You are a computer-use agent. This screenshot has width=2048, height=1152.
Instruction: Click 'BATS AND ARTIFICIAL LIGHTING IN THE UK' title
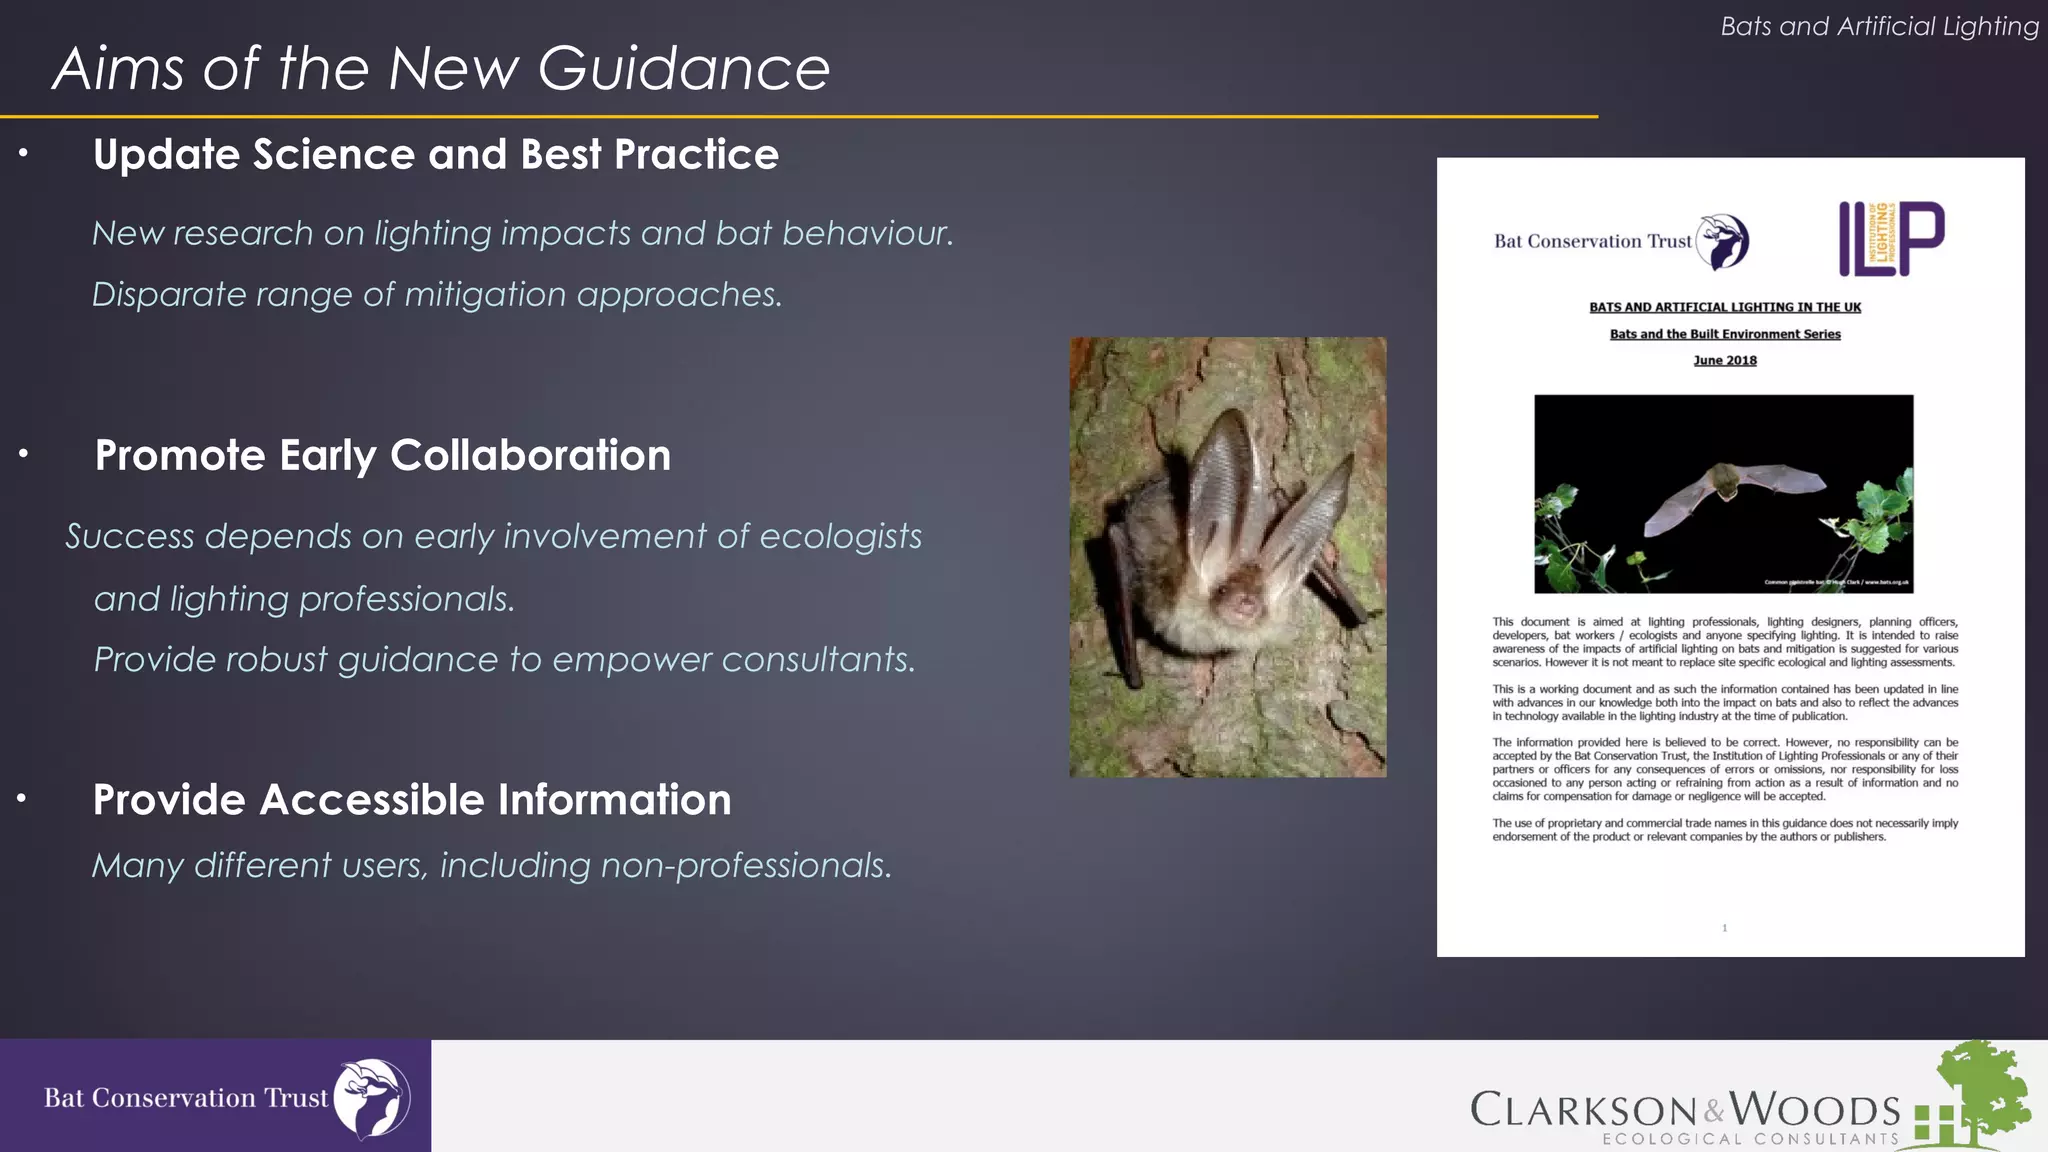pyautogui.click(x=1724, y=307)
